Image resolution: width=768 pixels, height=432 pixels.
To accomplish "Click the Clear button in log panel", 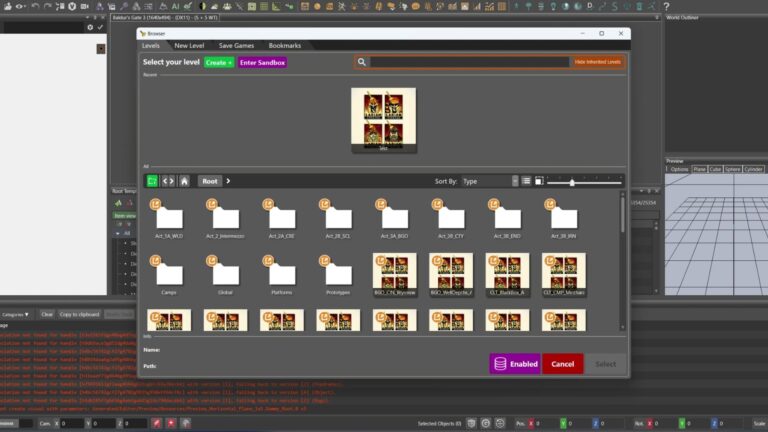I will 47,314.
